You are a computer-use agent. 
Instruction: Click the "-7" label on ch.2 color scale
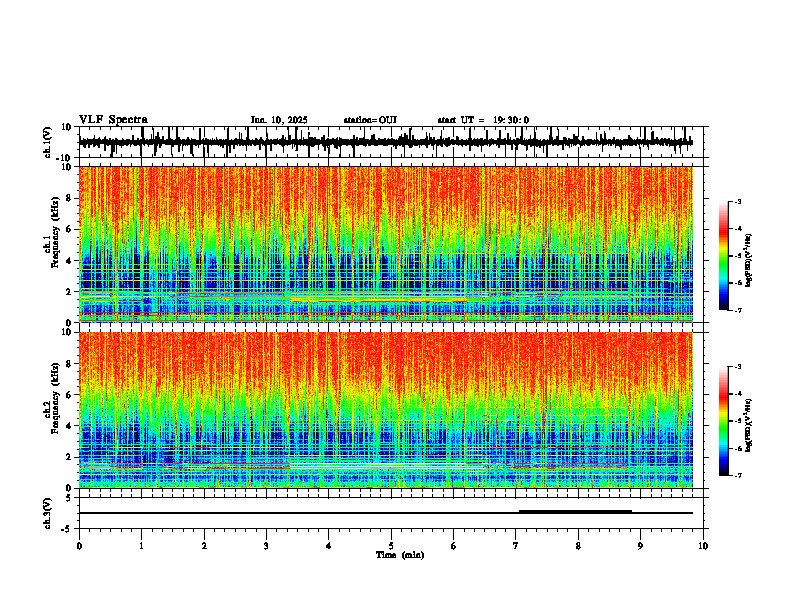(738, 475)
